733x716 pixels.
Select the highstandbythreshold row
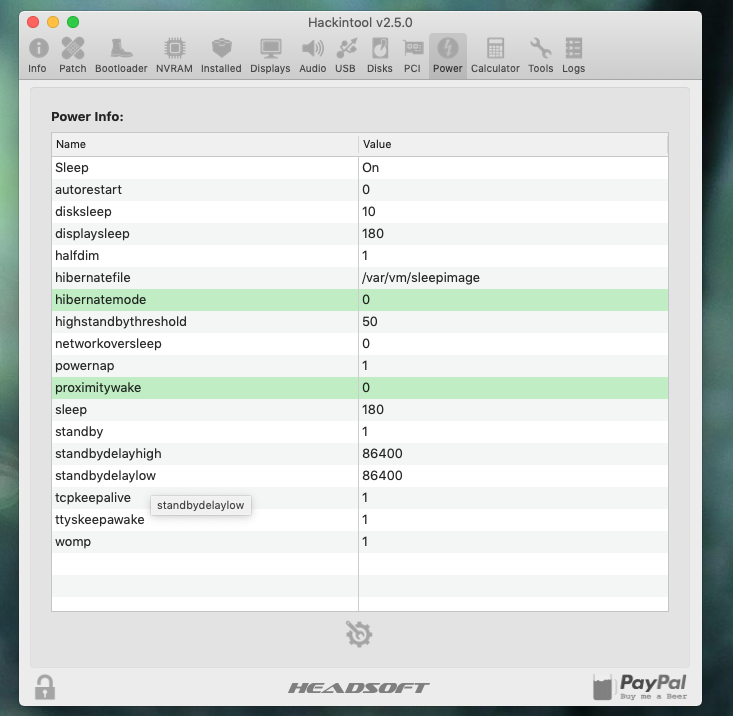coord(360,322)
